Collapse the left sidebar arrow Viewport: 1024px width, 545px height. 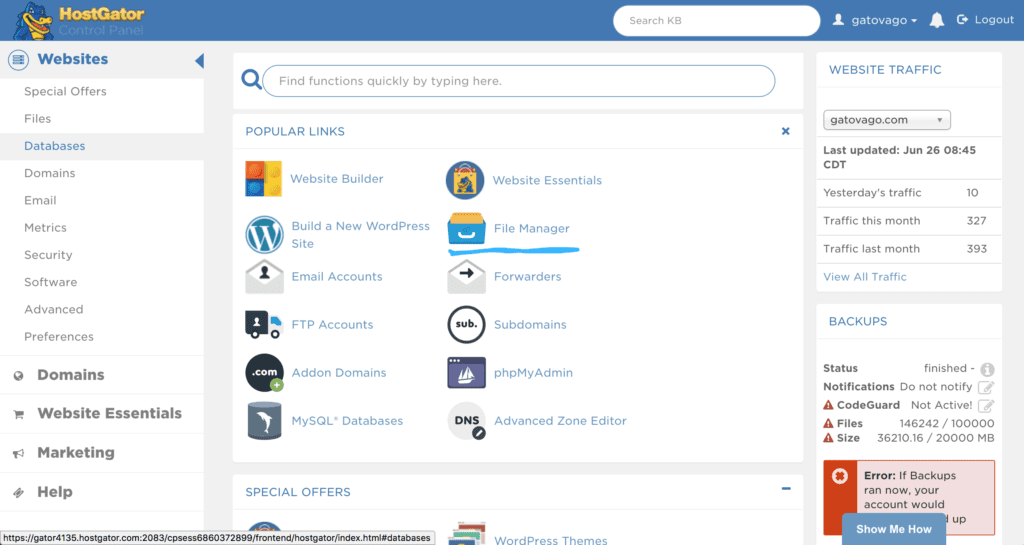(x=199, y=61)
